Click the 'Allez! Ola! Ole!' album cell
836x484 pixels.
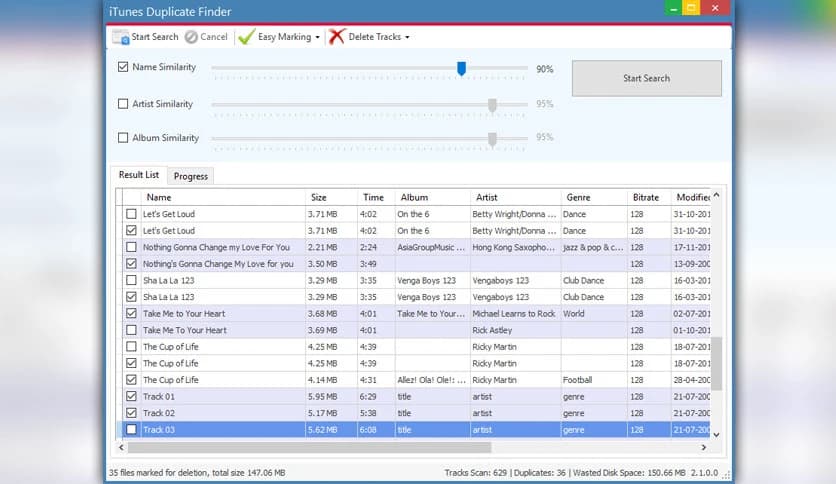431,380
